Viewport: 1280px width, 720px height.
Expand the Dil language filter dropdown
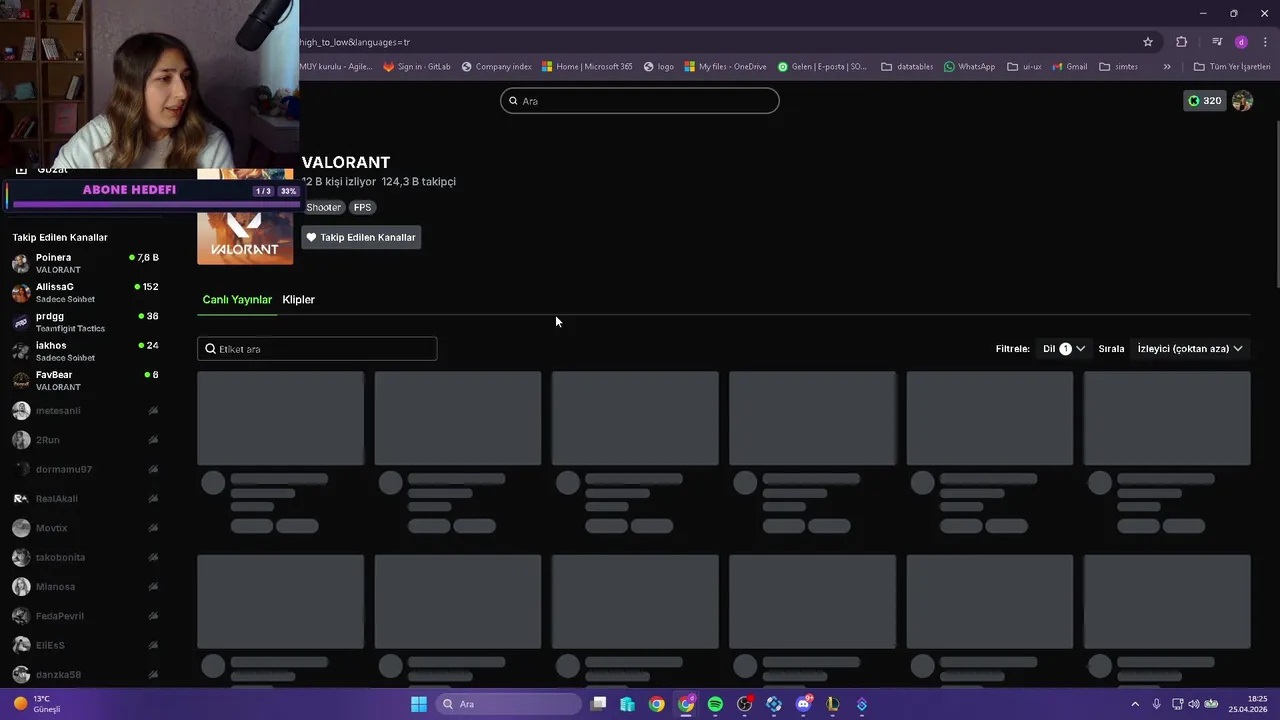point(1064,349)
